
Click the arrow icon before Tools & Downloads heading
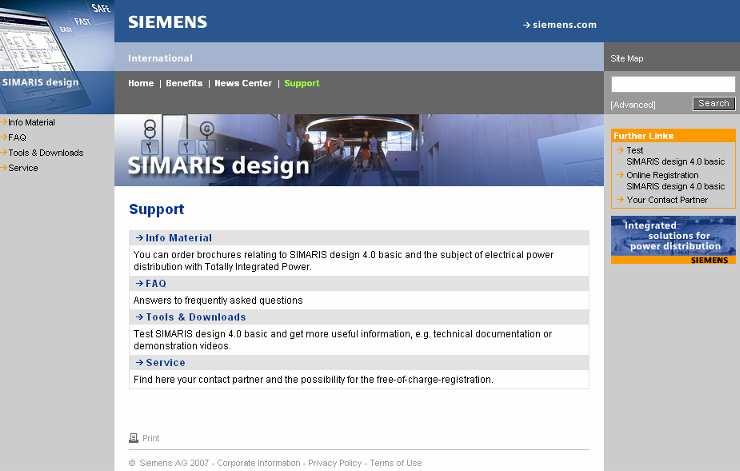click(139, 317)
